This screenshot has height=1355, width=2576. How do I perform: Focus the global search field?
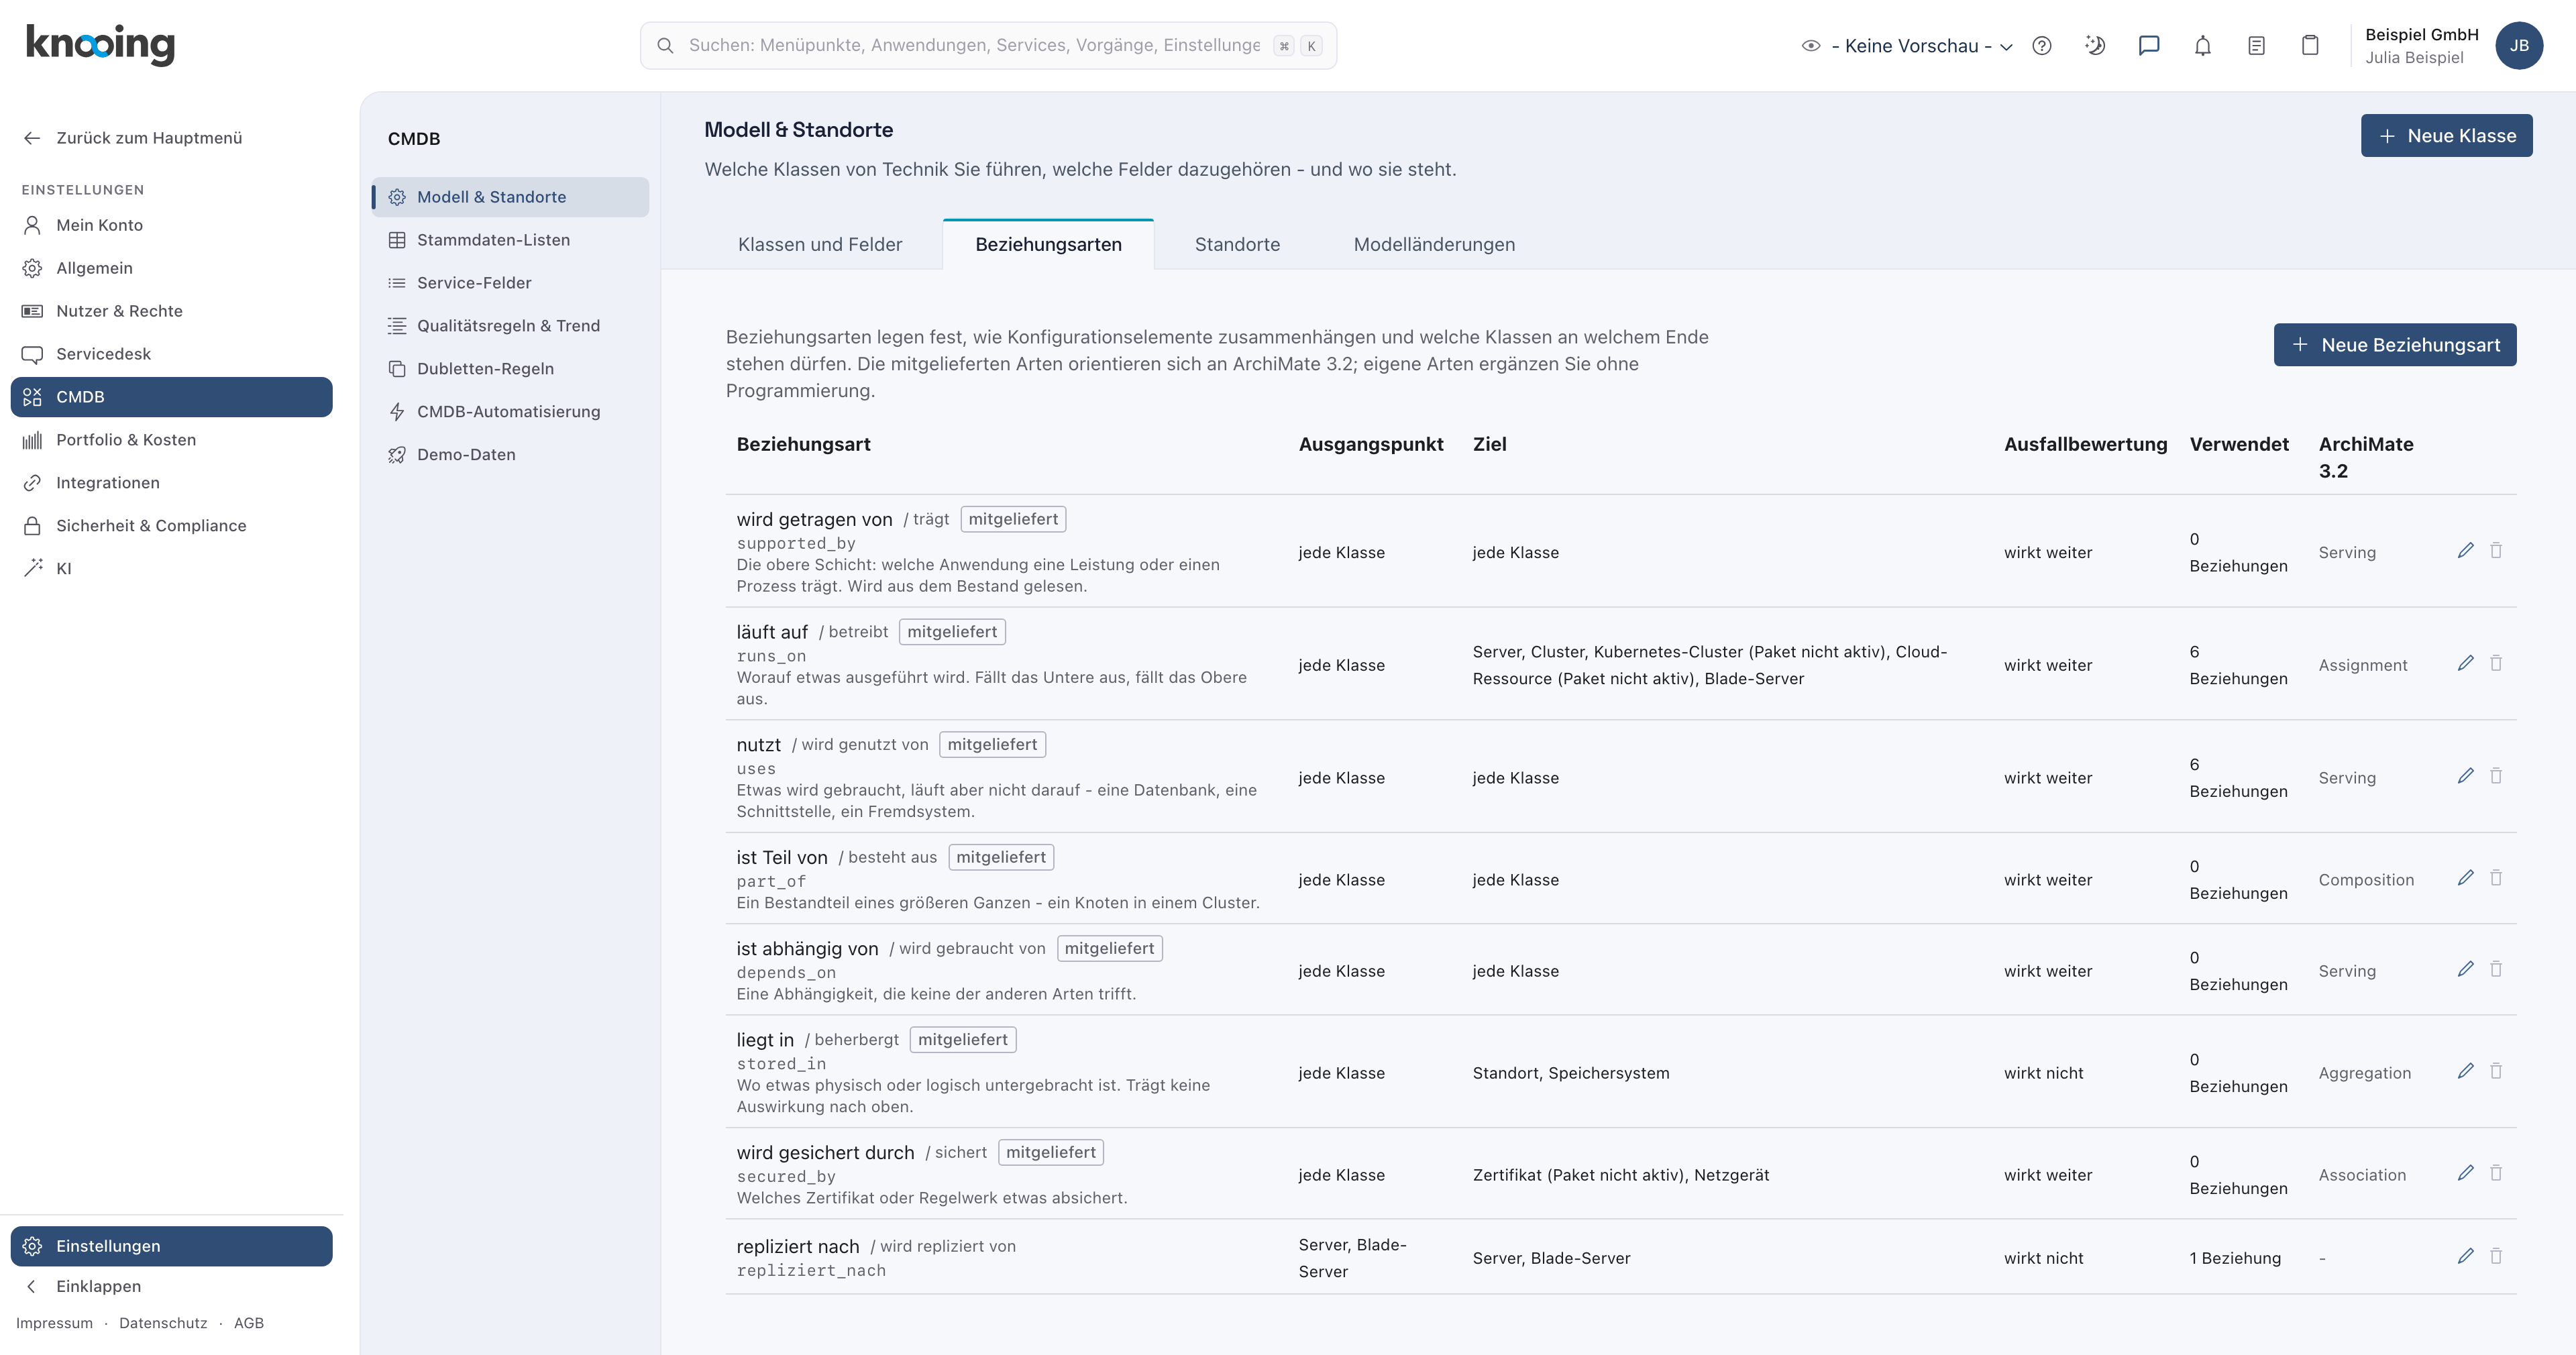(988, 46)
